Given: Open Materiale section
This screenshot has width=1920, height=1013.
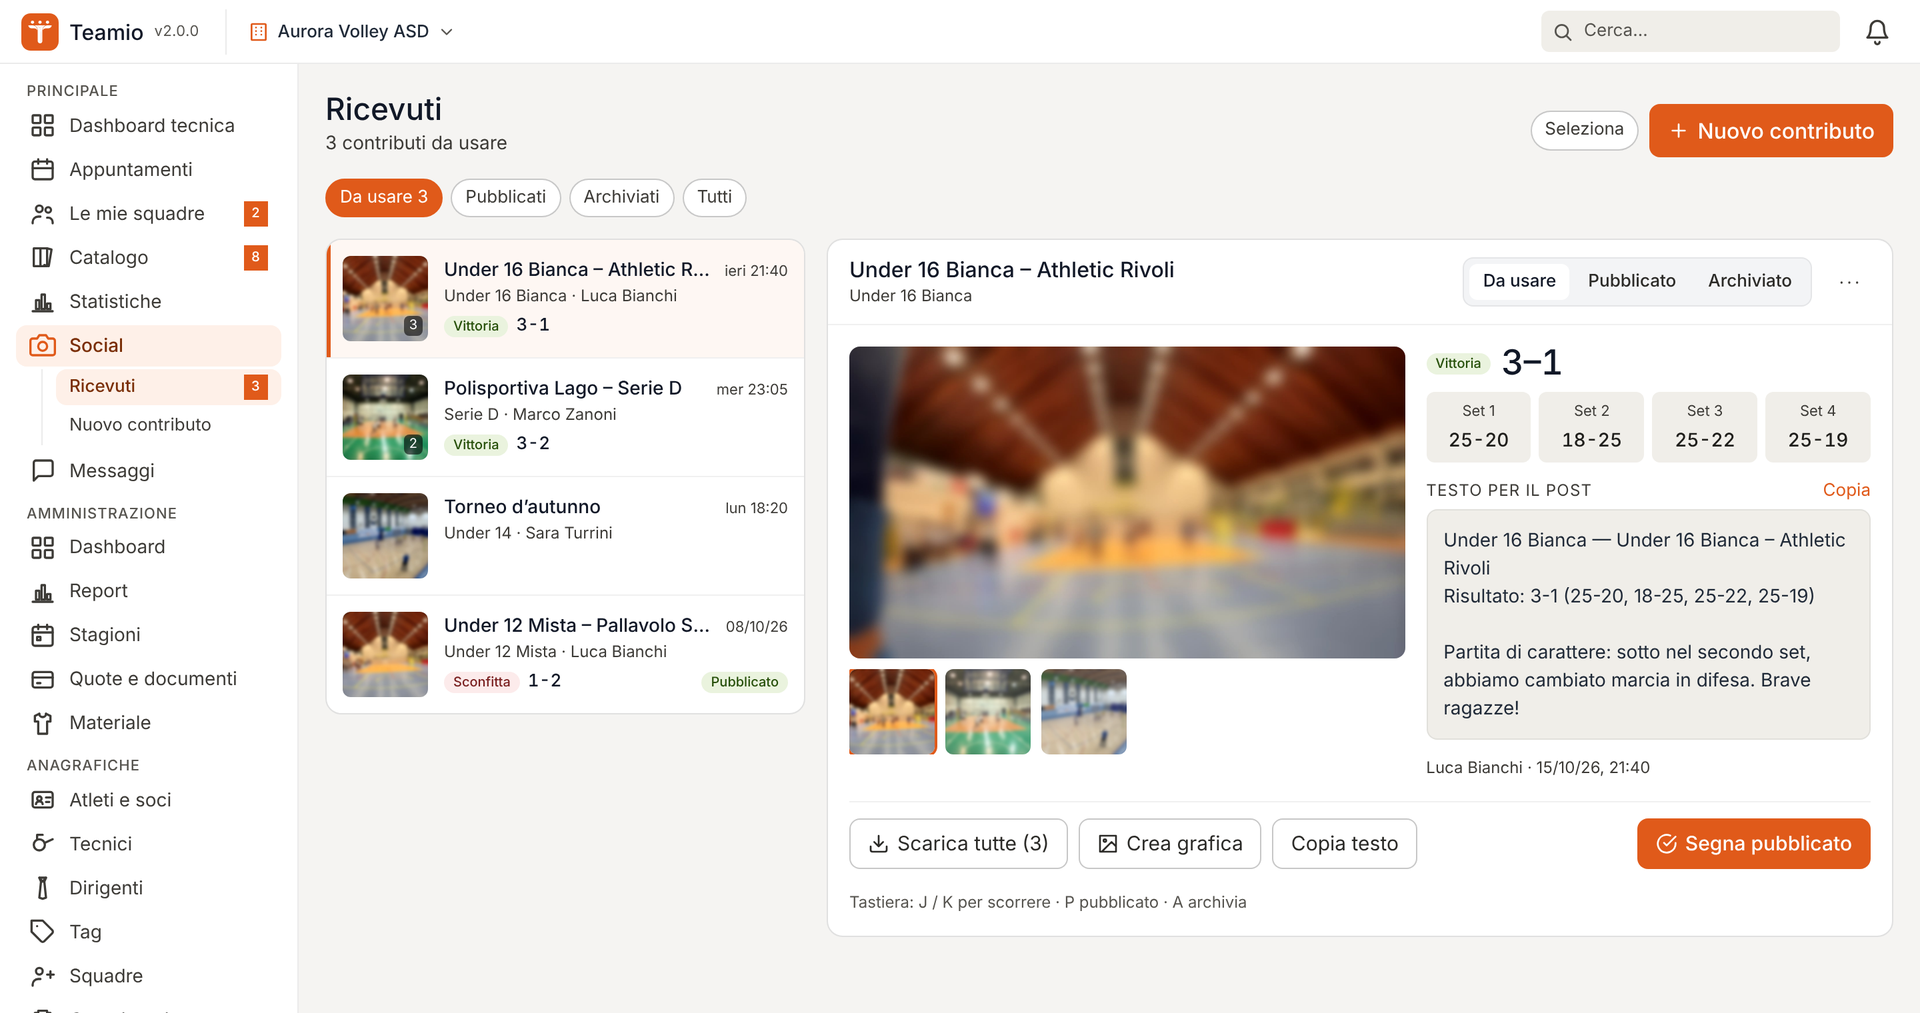Looking at the screenshot, I should (149, 723).
